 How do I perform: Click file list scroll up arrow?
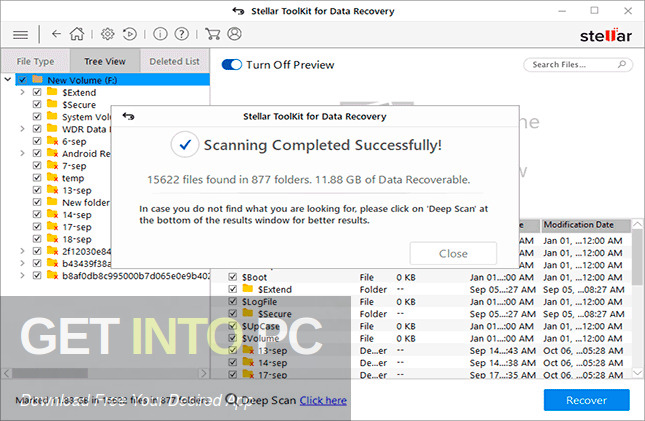coord(637,224)
